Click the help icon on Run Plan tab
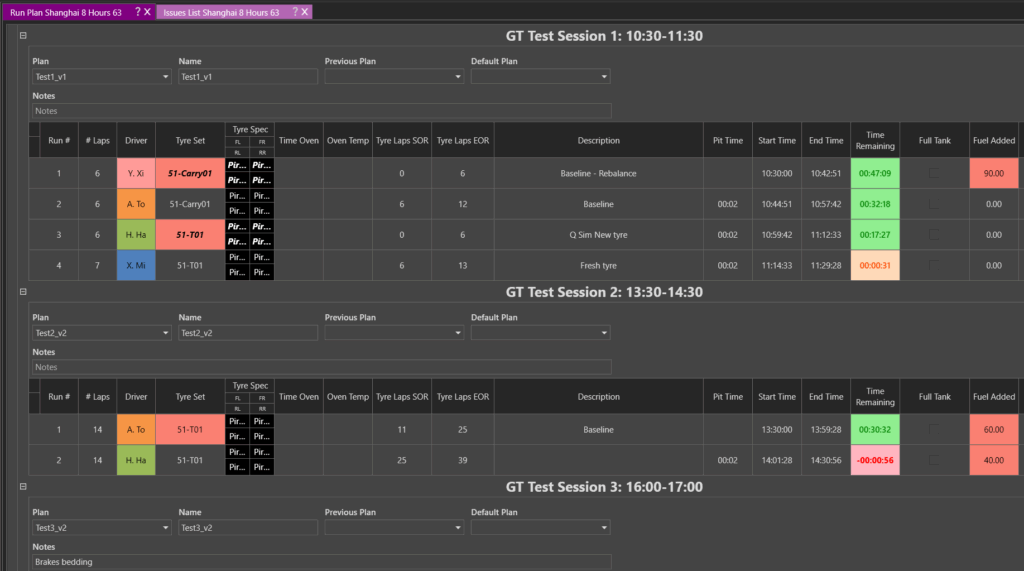This screenshot has width=1024, height=571. 138,12
